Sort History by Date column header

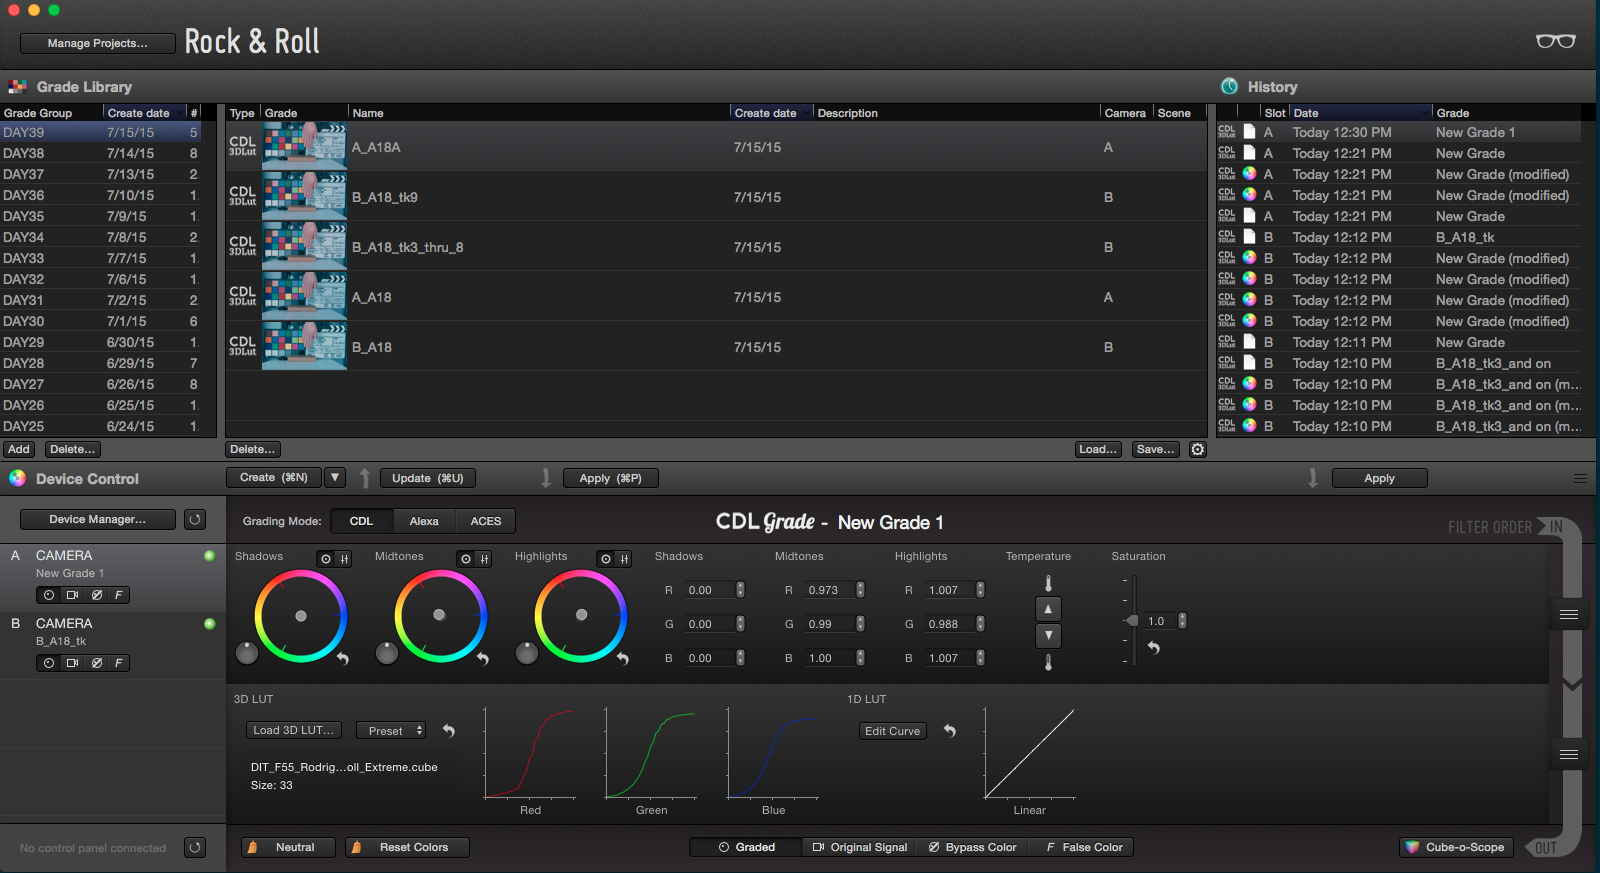[x=1360, y=113]
